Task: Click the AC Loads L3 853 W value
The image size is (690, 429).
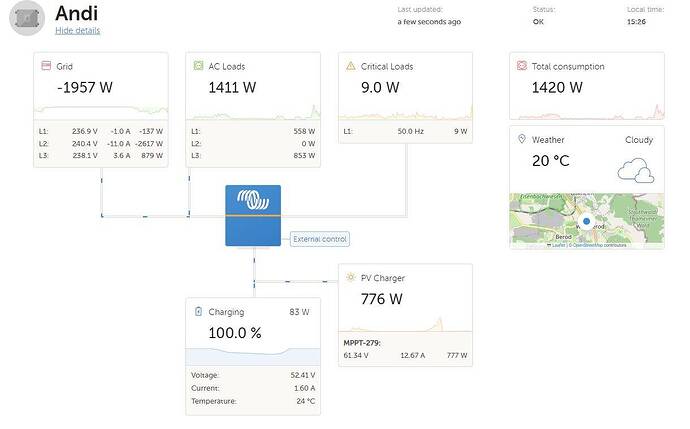Action: tap(304, 155)
